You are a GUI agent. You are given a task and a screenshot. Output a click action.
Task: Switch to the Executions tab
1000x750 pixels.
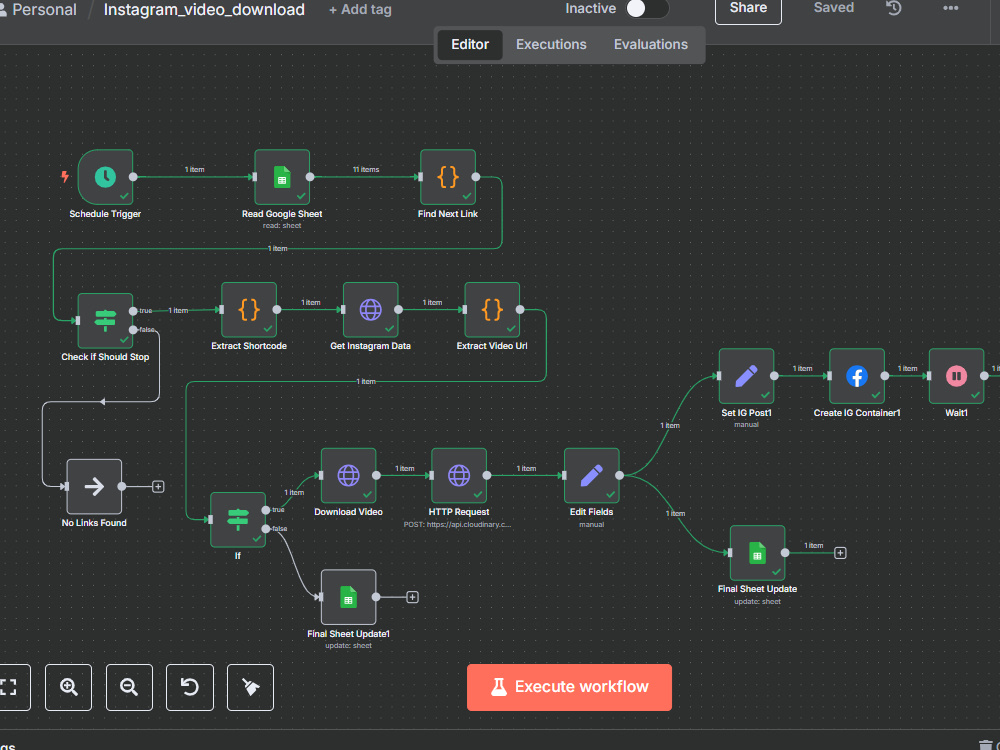(551, 45)
